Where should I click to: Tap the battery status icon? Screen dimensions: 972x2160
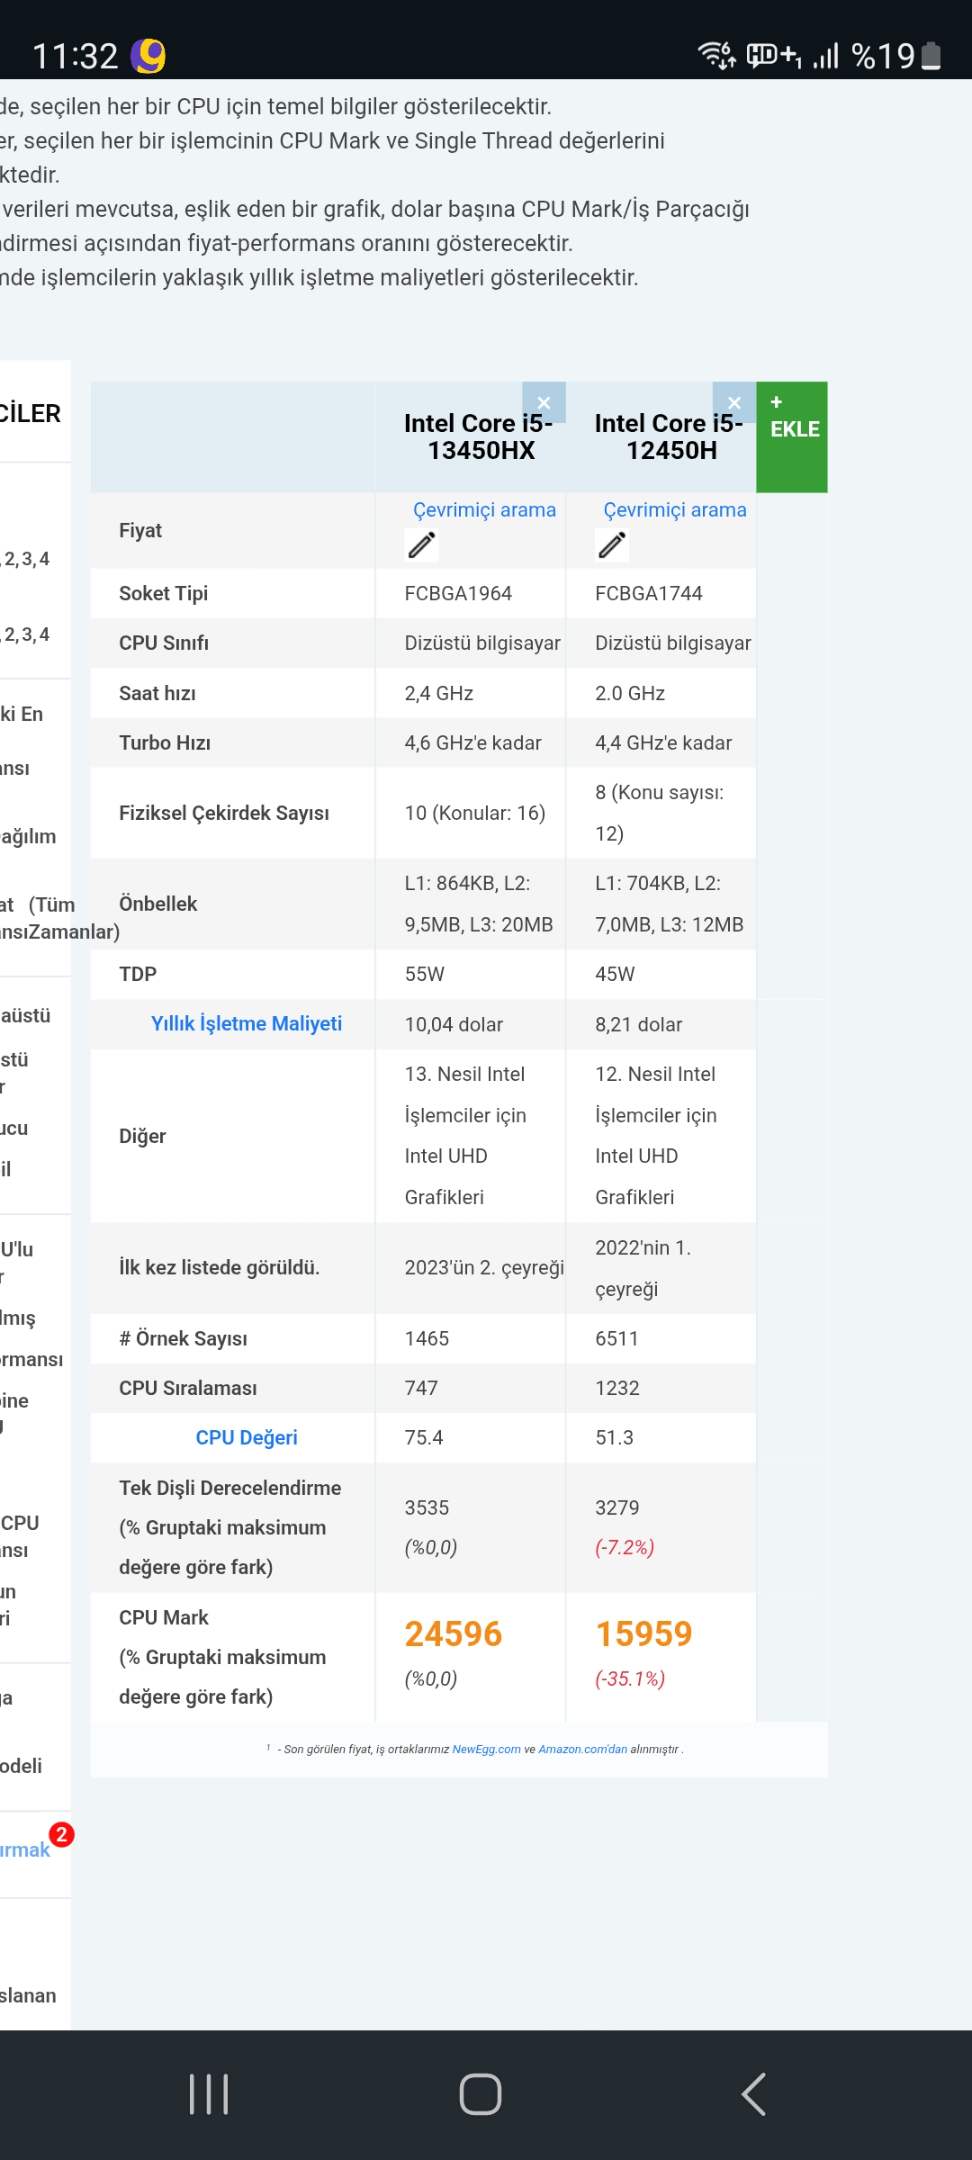(931, 56)
